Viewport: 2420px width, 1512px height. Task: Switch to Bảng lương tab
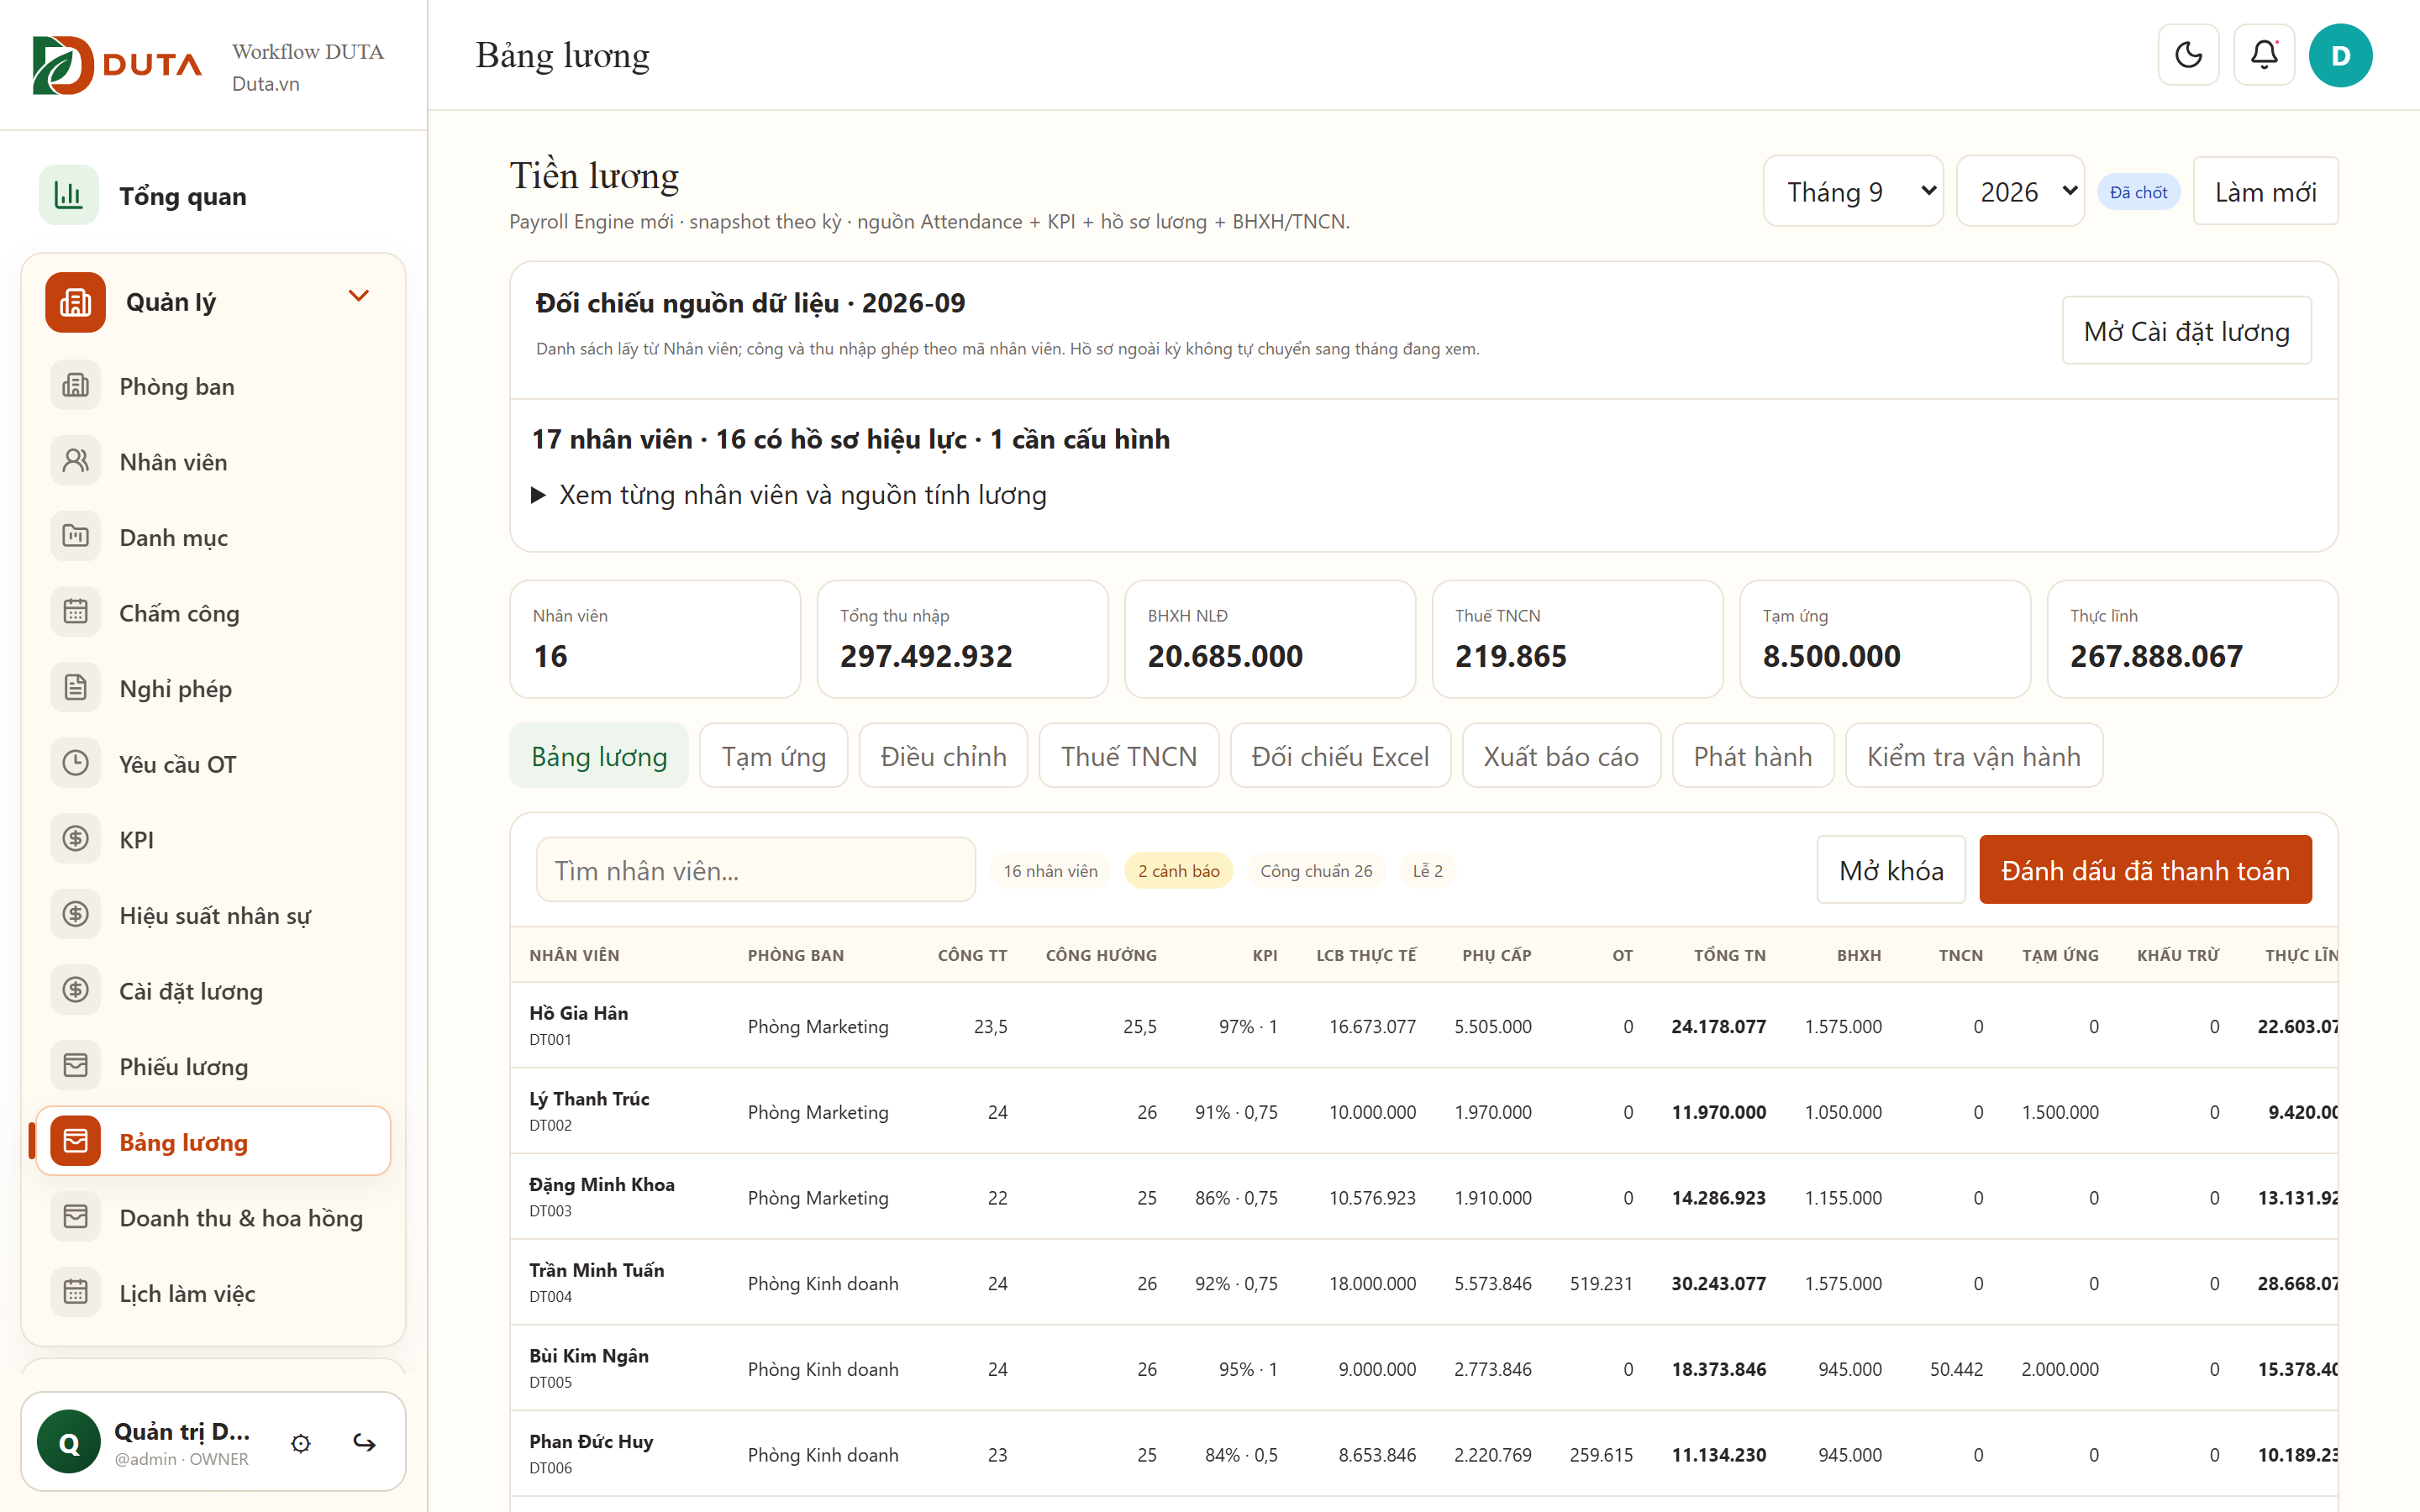click(599, 756)
